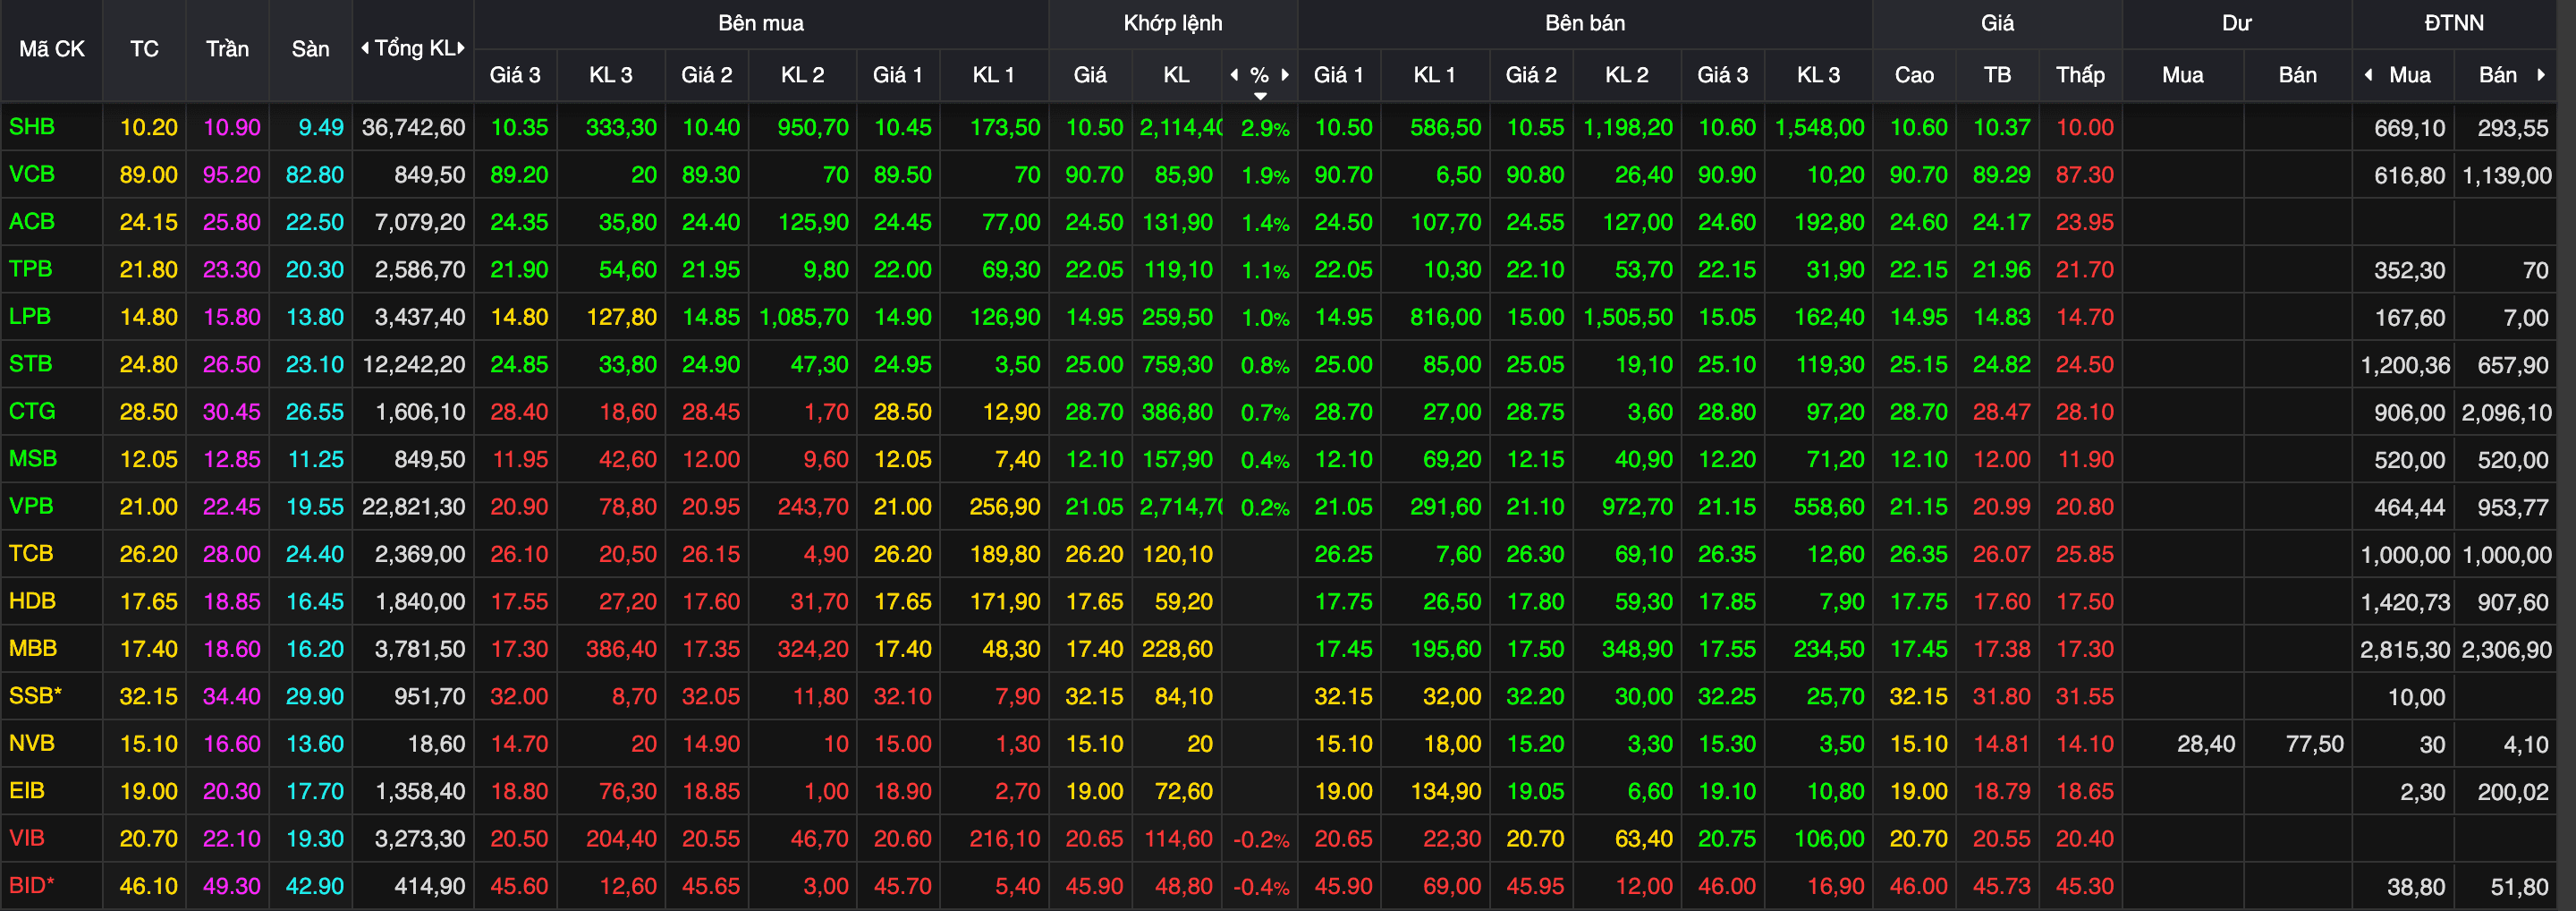The width and height of the screenshot is (2576, 911).
Task: Select the Dư group header
Action: tap(2237, 23)
